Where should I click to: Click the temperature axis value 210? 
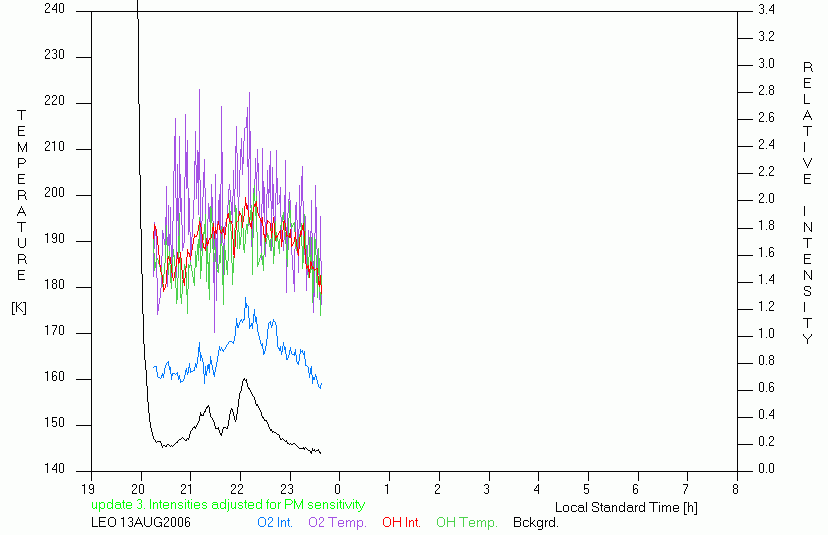pyautogui.click(x=54, y=146)
